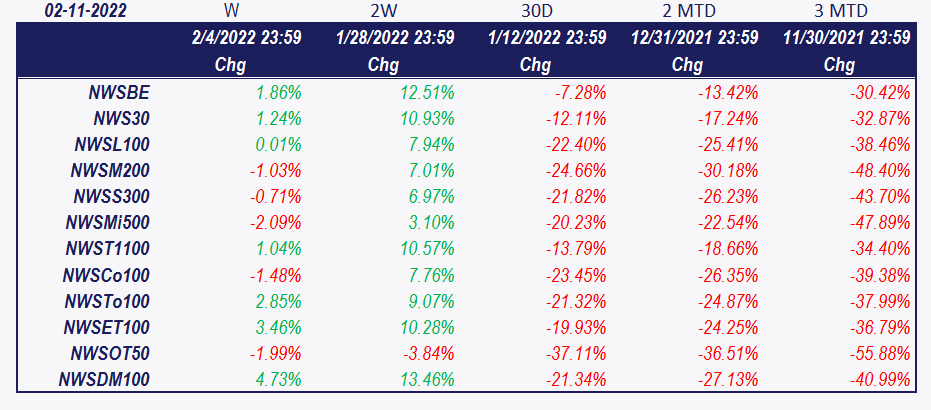Image resolution: width=931 pixels, height=410 pixels.
Task: Click the NWS30 row label
Action: (122, 119)
